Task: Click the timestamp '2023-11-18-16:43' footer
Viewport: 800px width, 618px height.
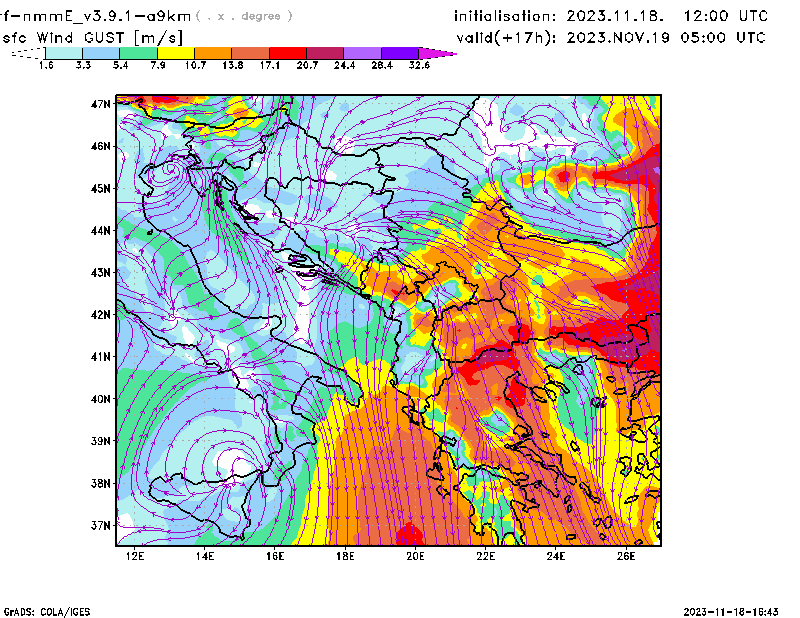Action: (731, 612)
